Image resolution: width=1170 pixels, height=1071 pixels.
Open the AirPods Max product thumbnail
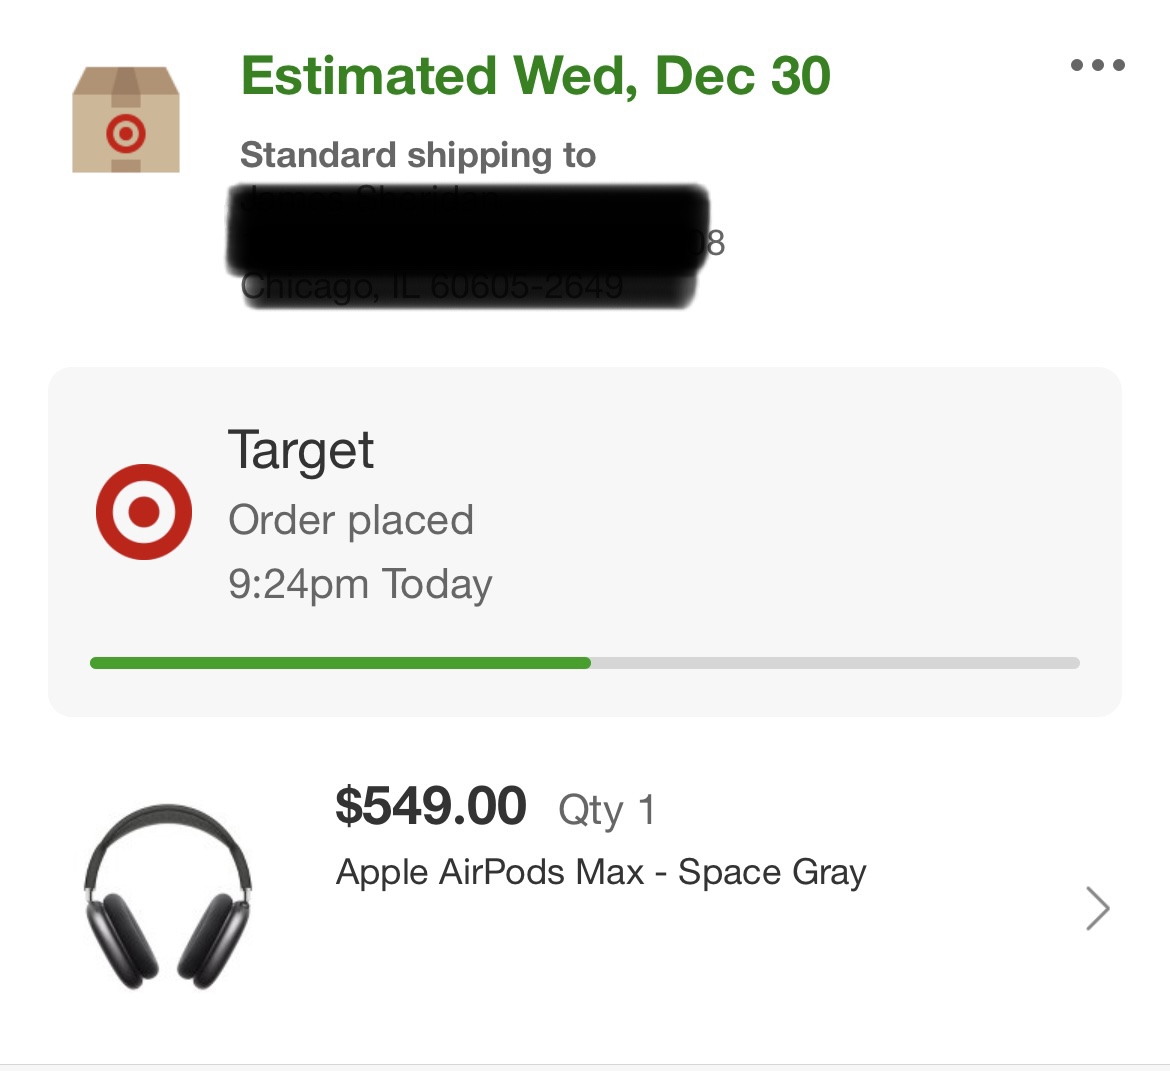click(x=167, y=896)
